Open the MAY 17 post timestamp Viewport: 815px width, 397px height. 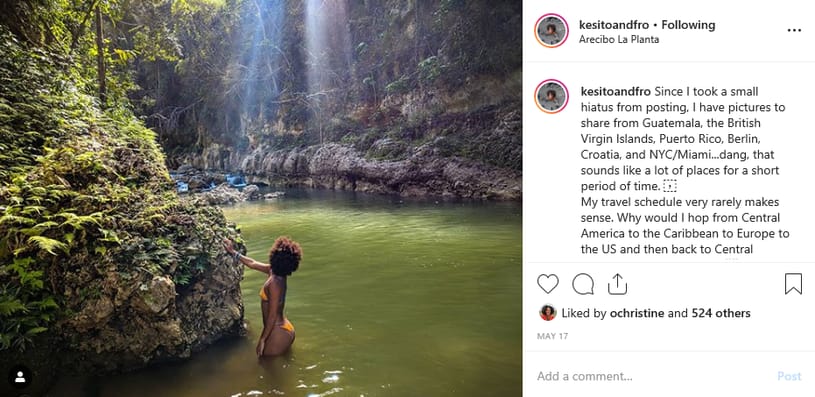pos(553,336)
